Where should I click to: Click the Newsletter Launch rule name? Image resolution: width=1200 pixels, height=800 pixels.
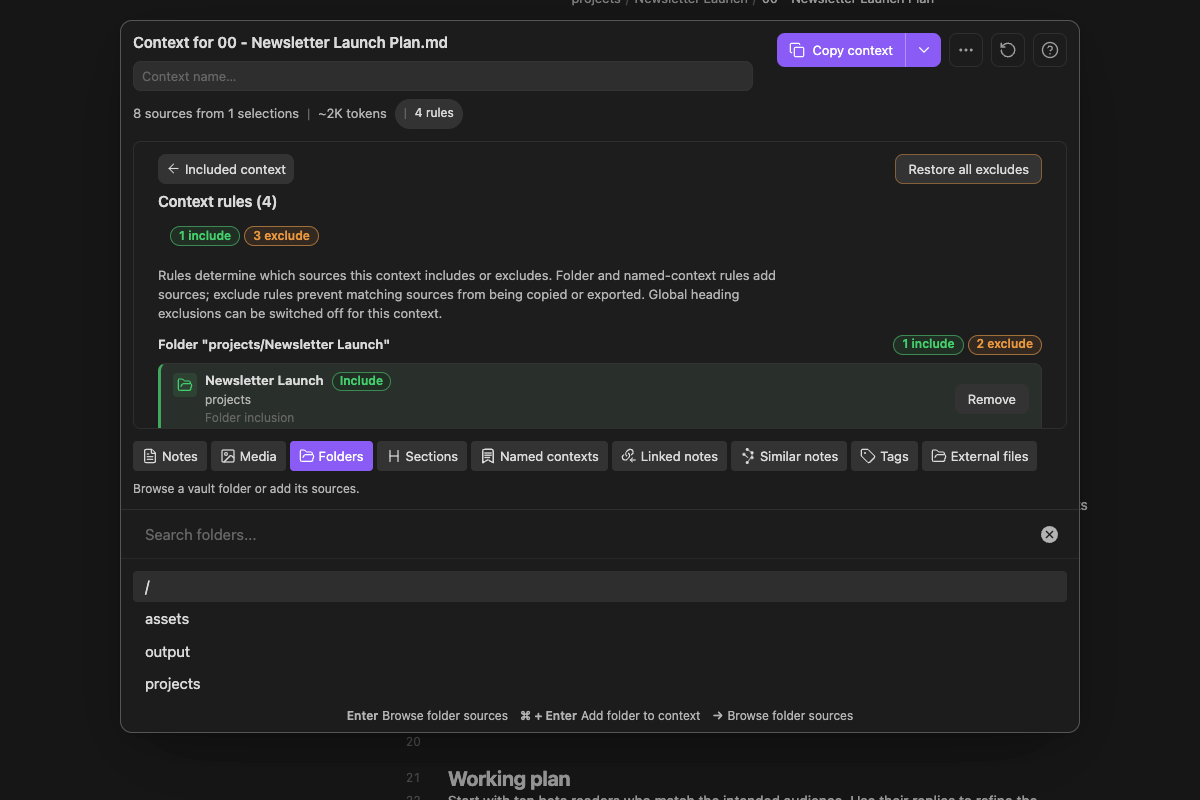click(x=264, y=380)
